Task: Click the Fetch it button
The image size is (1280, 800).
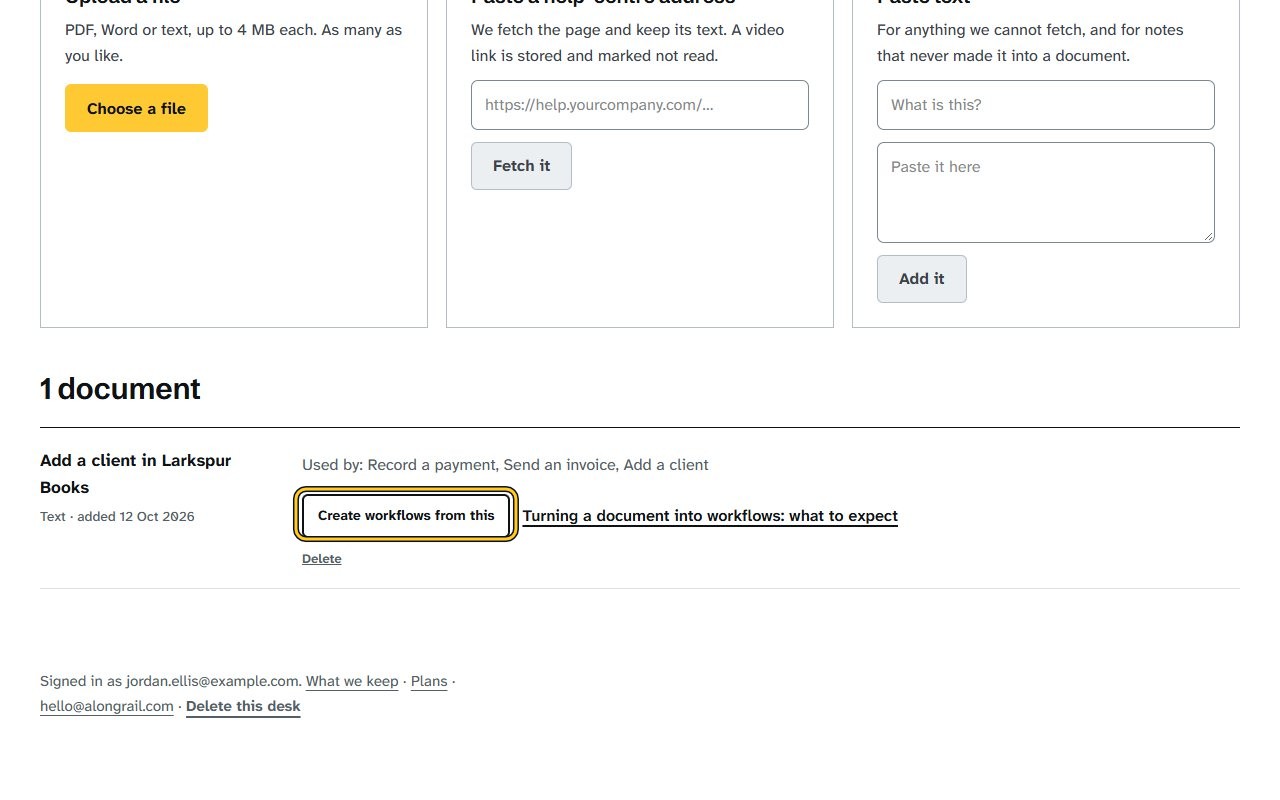Action: point(521,166)
